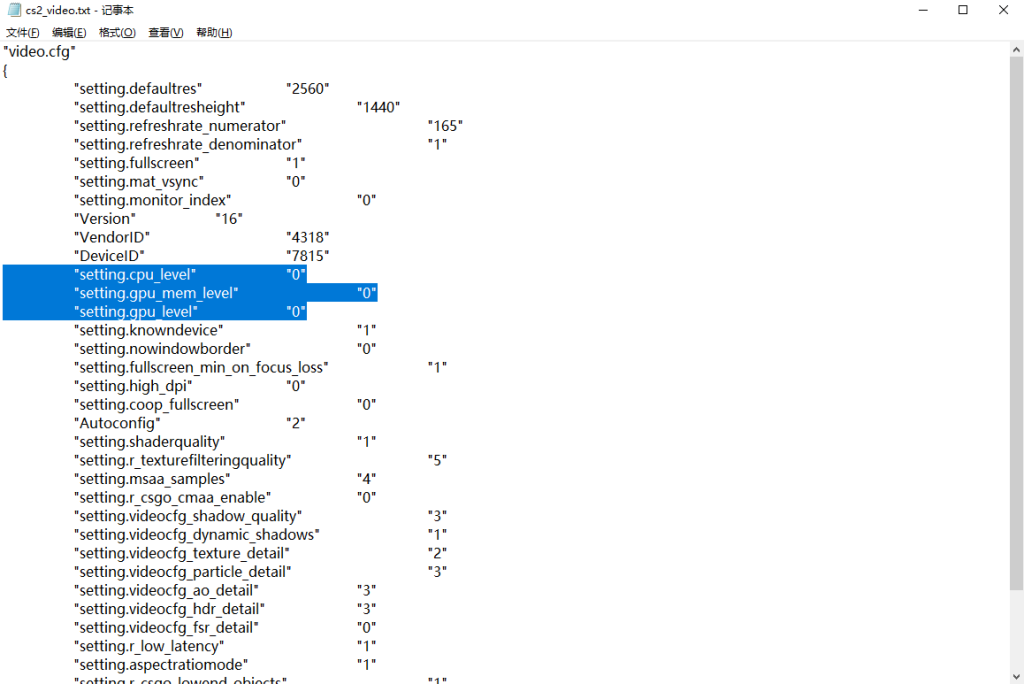The image size is (1024, 684).
Task: Place cursor on "setting.msaa_samples" line
Action: pos(151,479)
